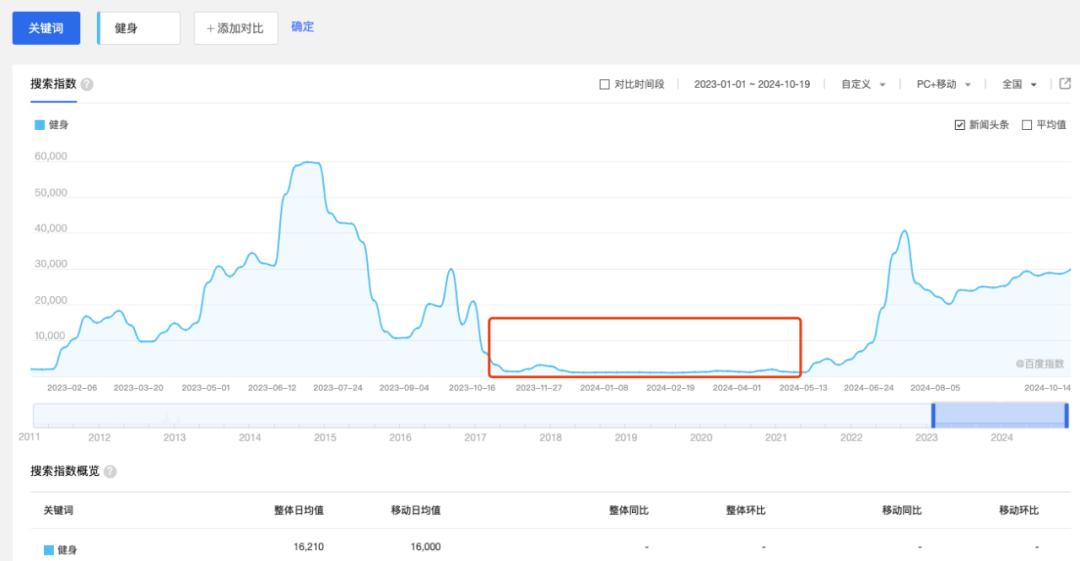Click the +添加对比 button
Viewport: 1080px width, 561px height.
click(236, 28)
